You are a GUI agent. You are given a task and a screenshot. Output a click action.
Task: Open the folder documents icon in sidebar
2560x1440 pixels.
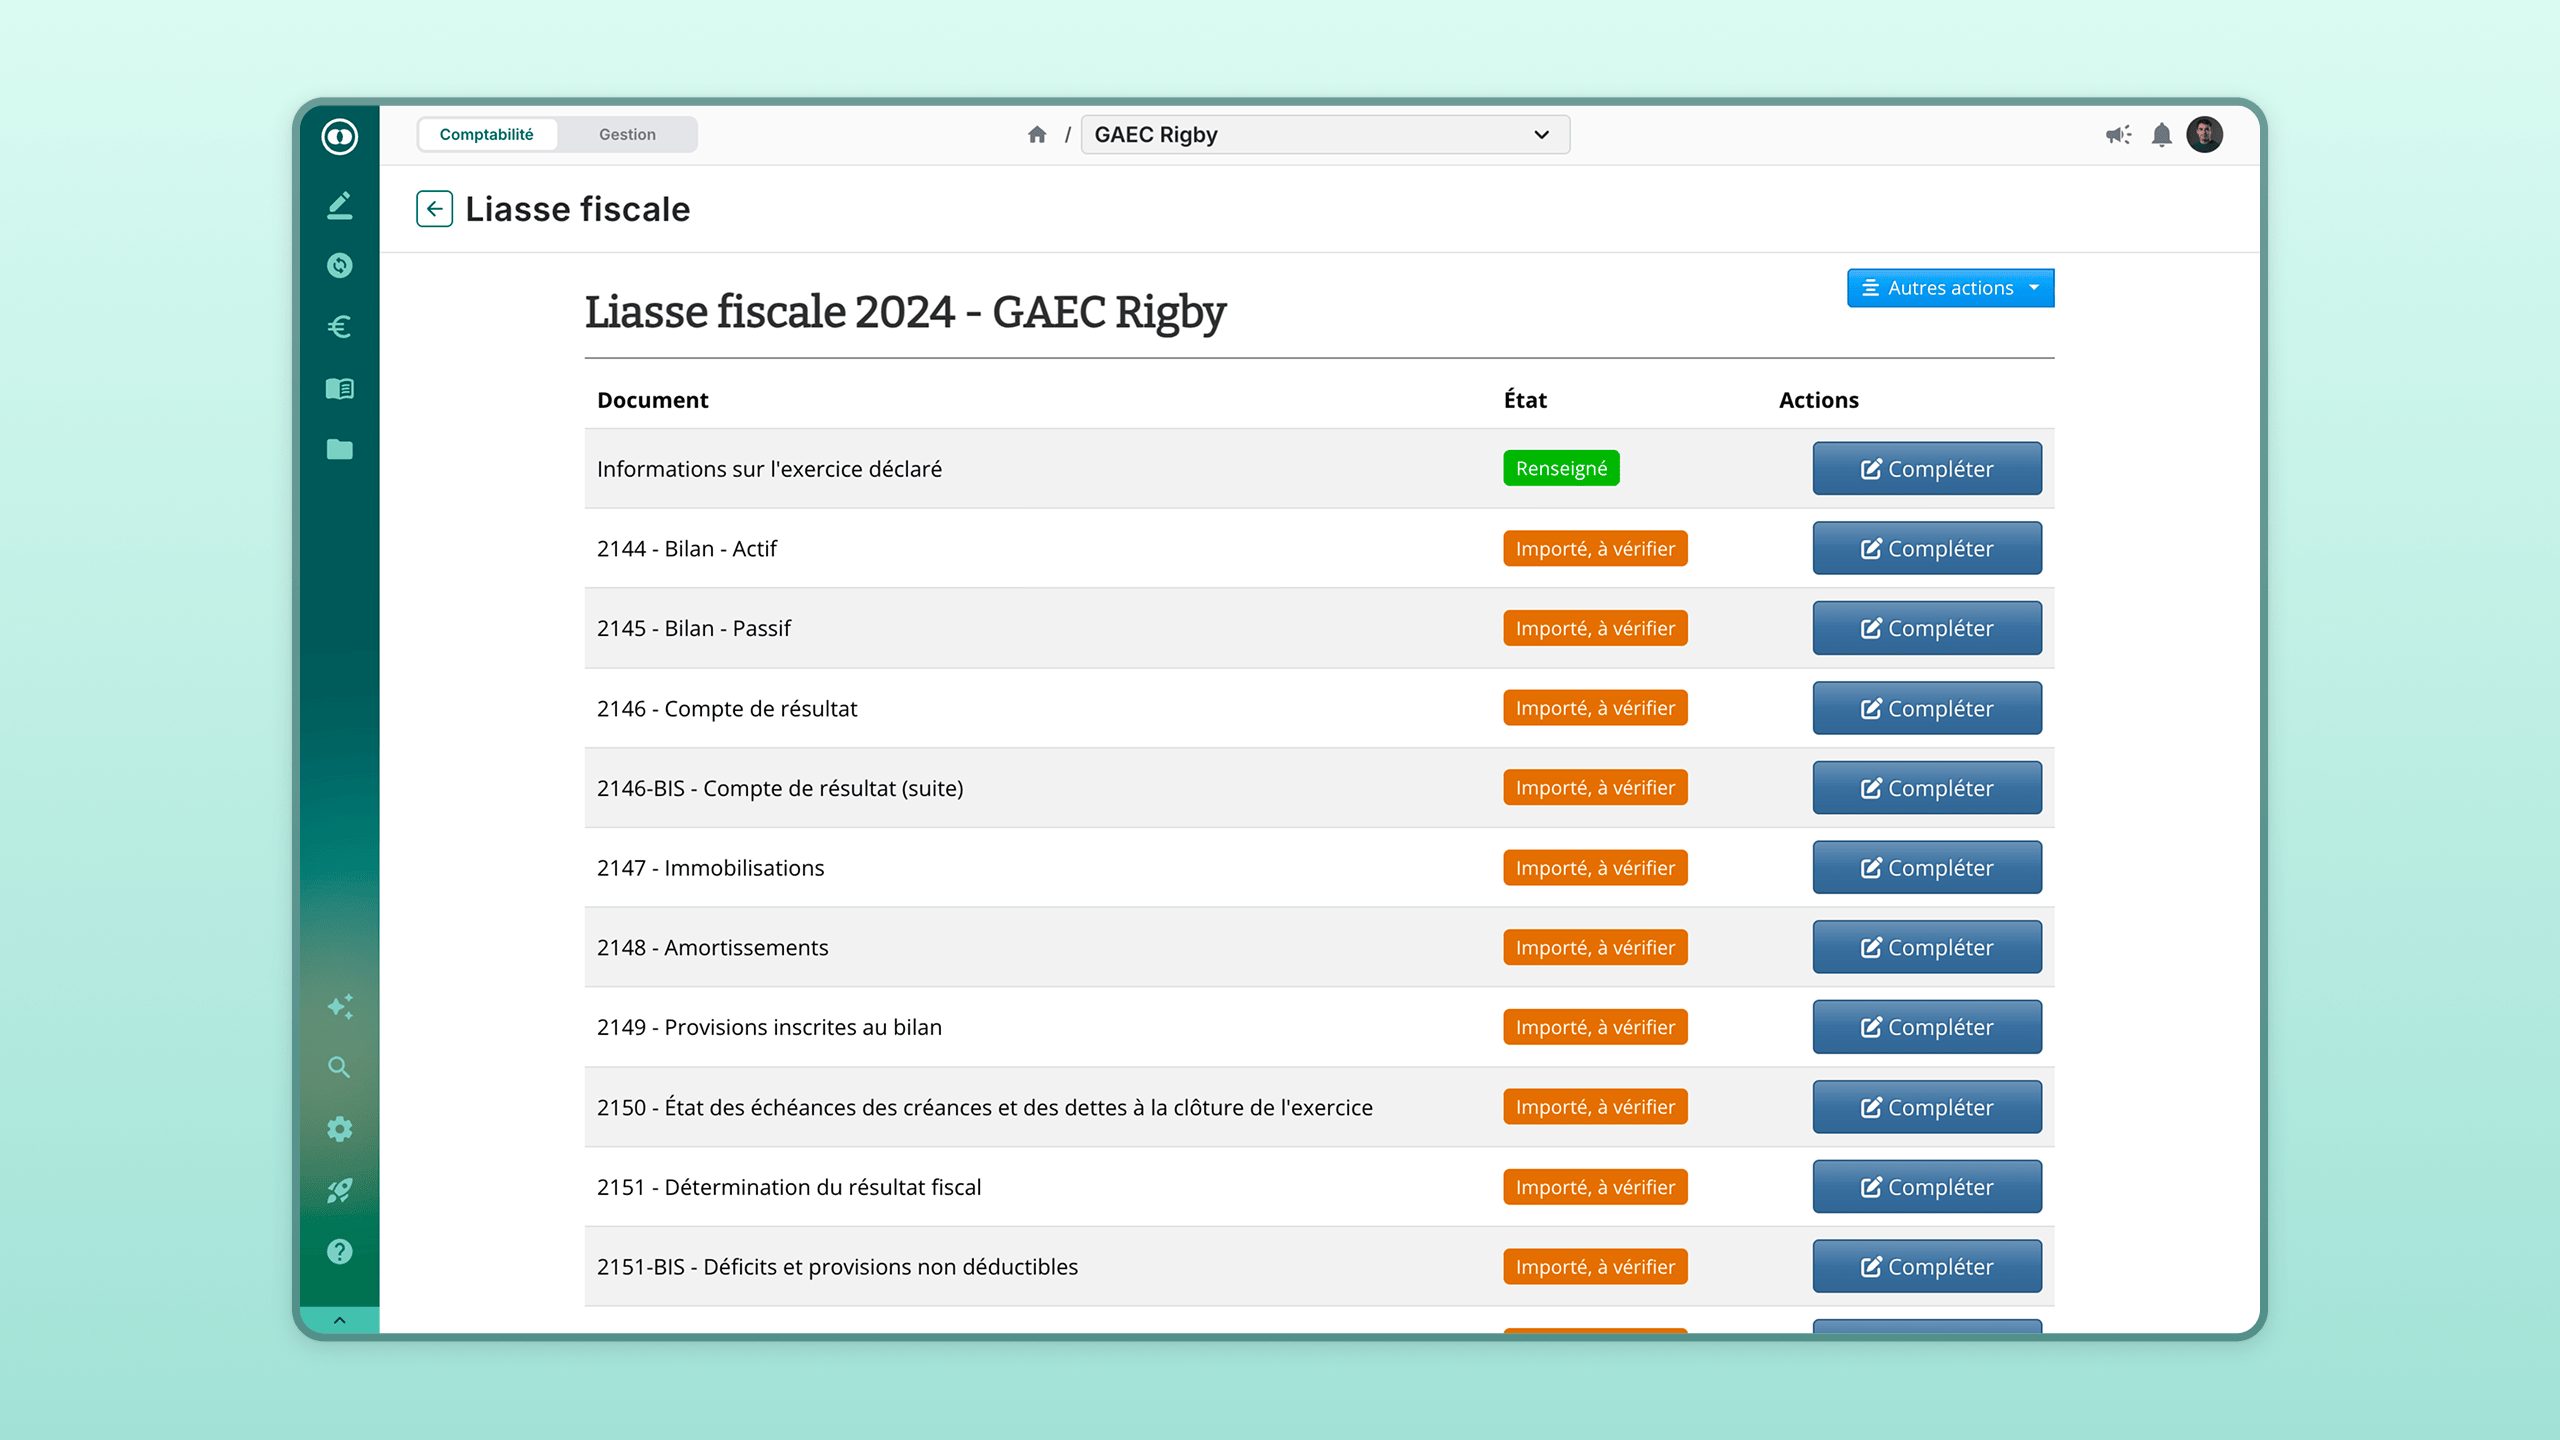[x=339, y=449]
